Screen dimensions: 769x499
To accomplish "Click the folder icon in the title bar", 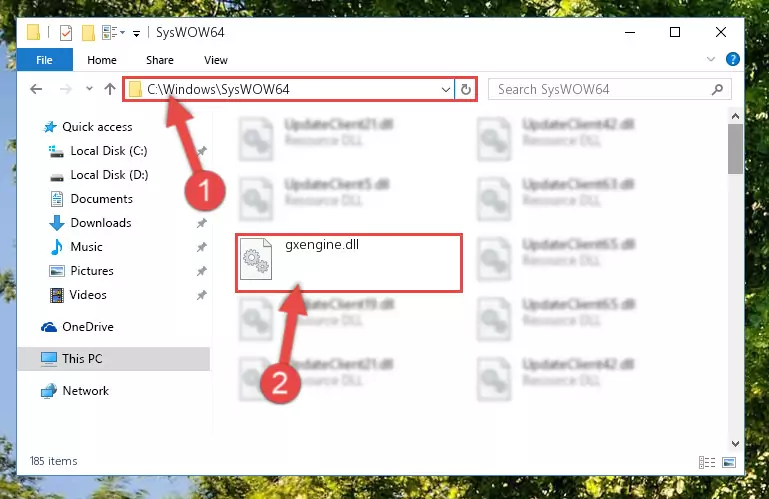I will tap(33, 32).
